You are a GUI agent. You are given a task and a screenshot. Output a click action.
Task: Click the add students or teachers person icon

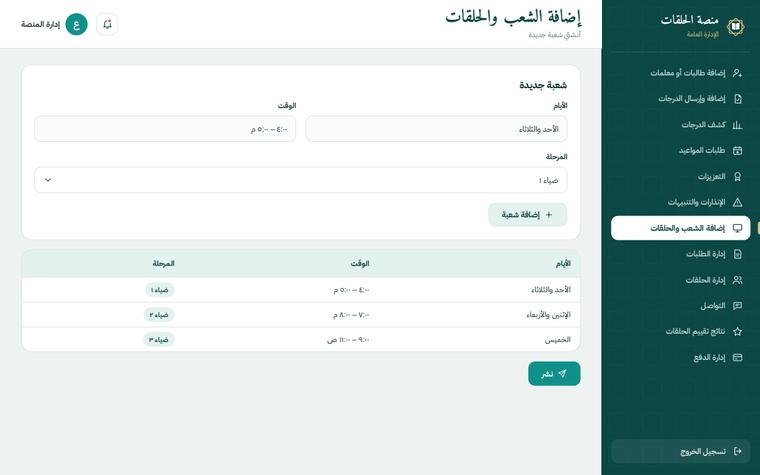(x=737, y=73)
